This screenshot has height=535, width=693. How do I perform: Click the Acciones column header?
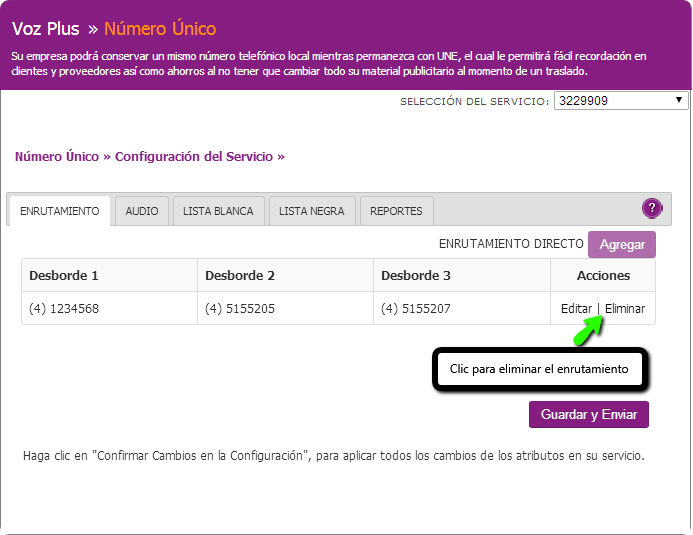603,276
